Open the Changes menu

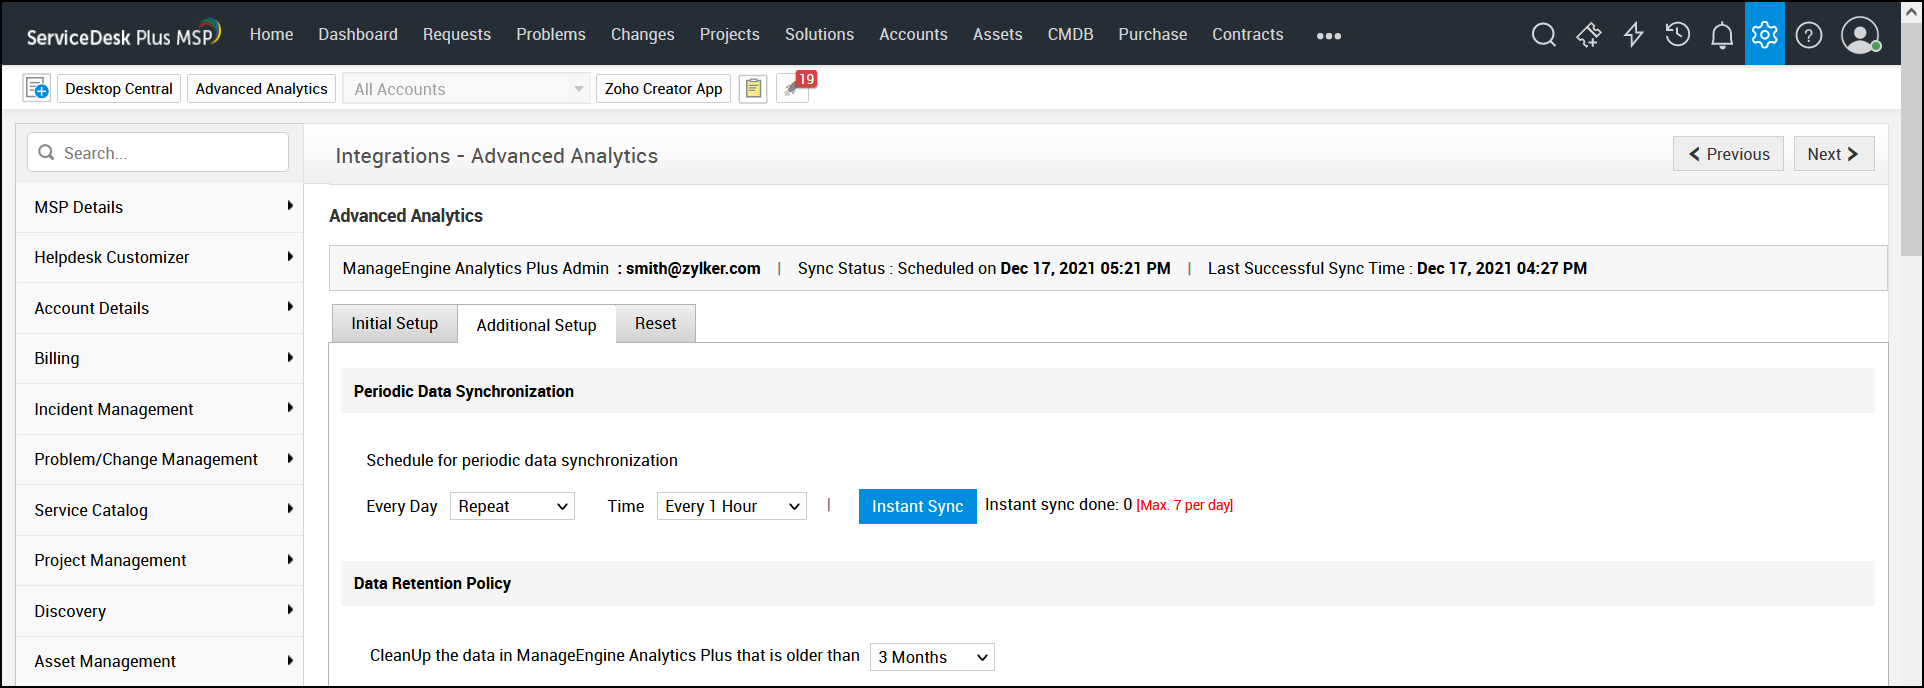pyautogui.click(x=643, y=34)
